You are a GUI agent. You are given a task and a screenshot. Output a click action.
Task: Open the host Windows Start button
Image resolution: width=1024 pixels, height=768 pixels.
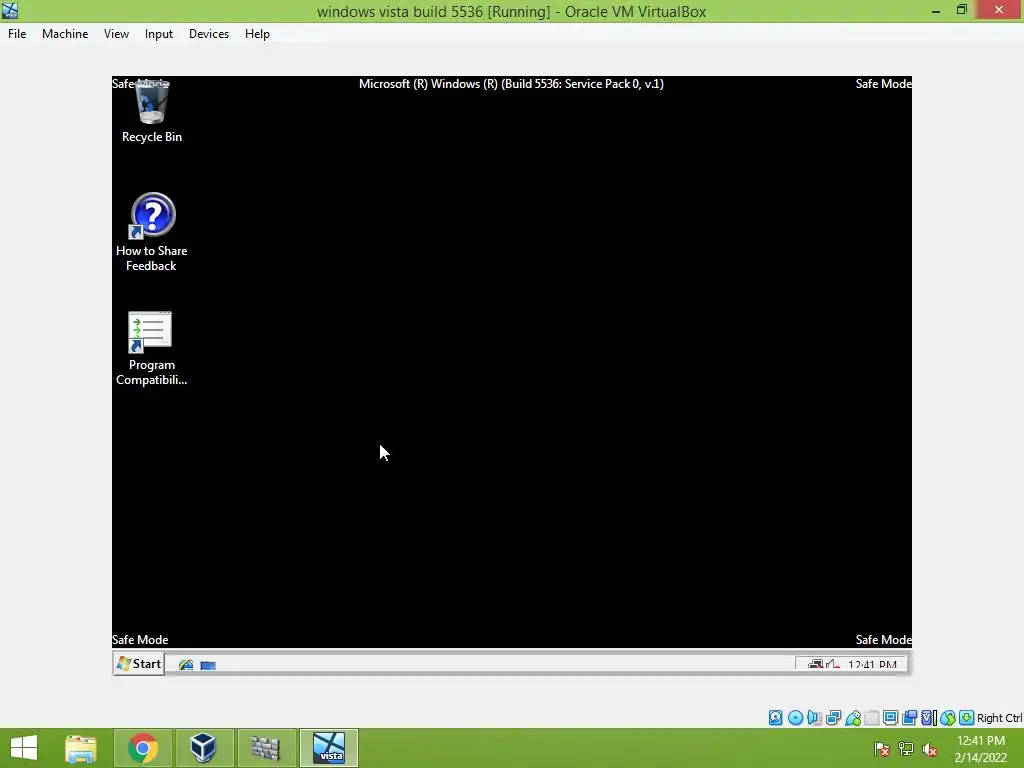point(24,748)
